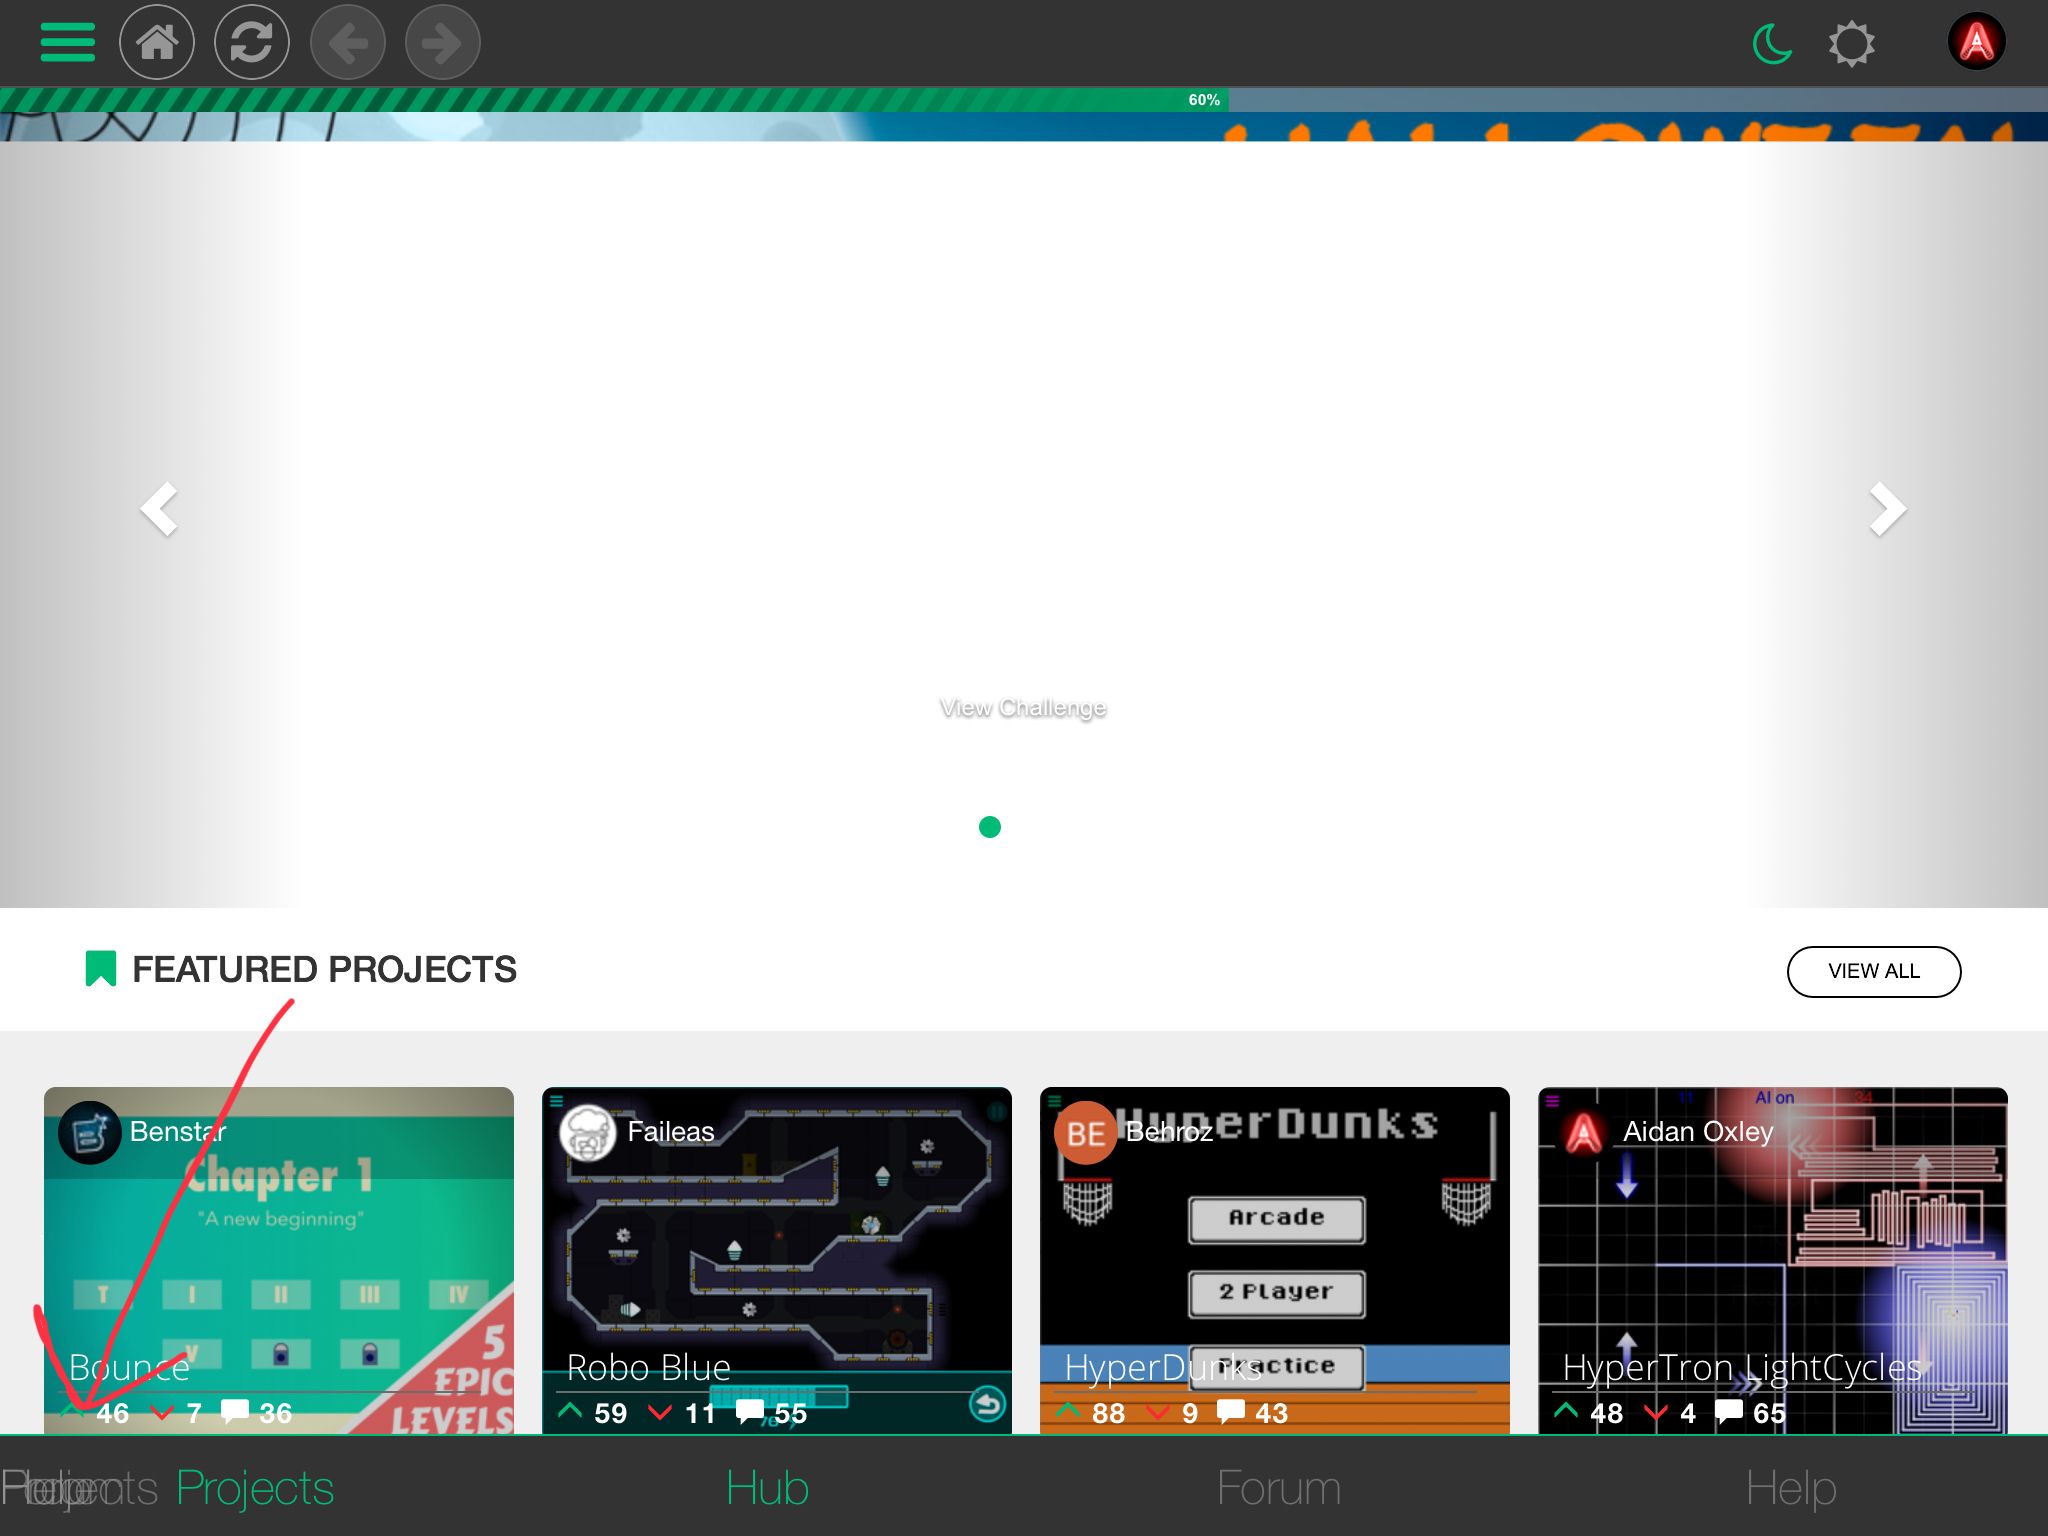This screenshot has width=2048, height=1536.
Task: Show previous carousel slide
Action: click(x=160, y=509)
